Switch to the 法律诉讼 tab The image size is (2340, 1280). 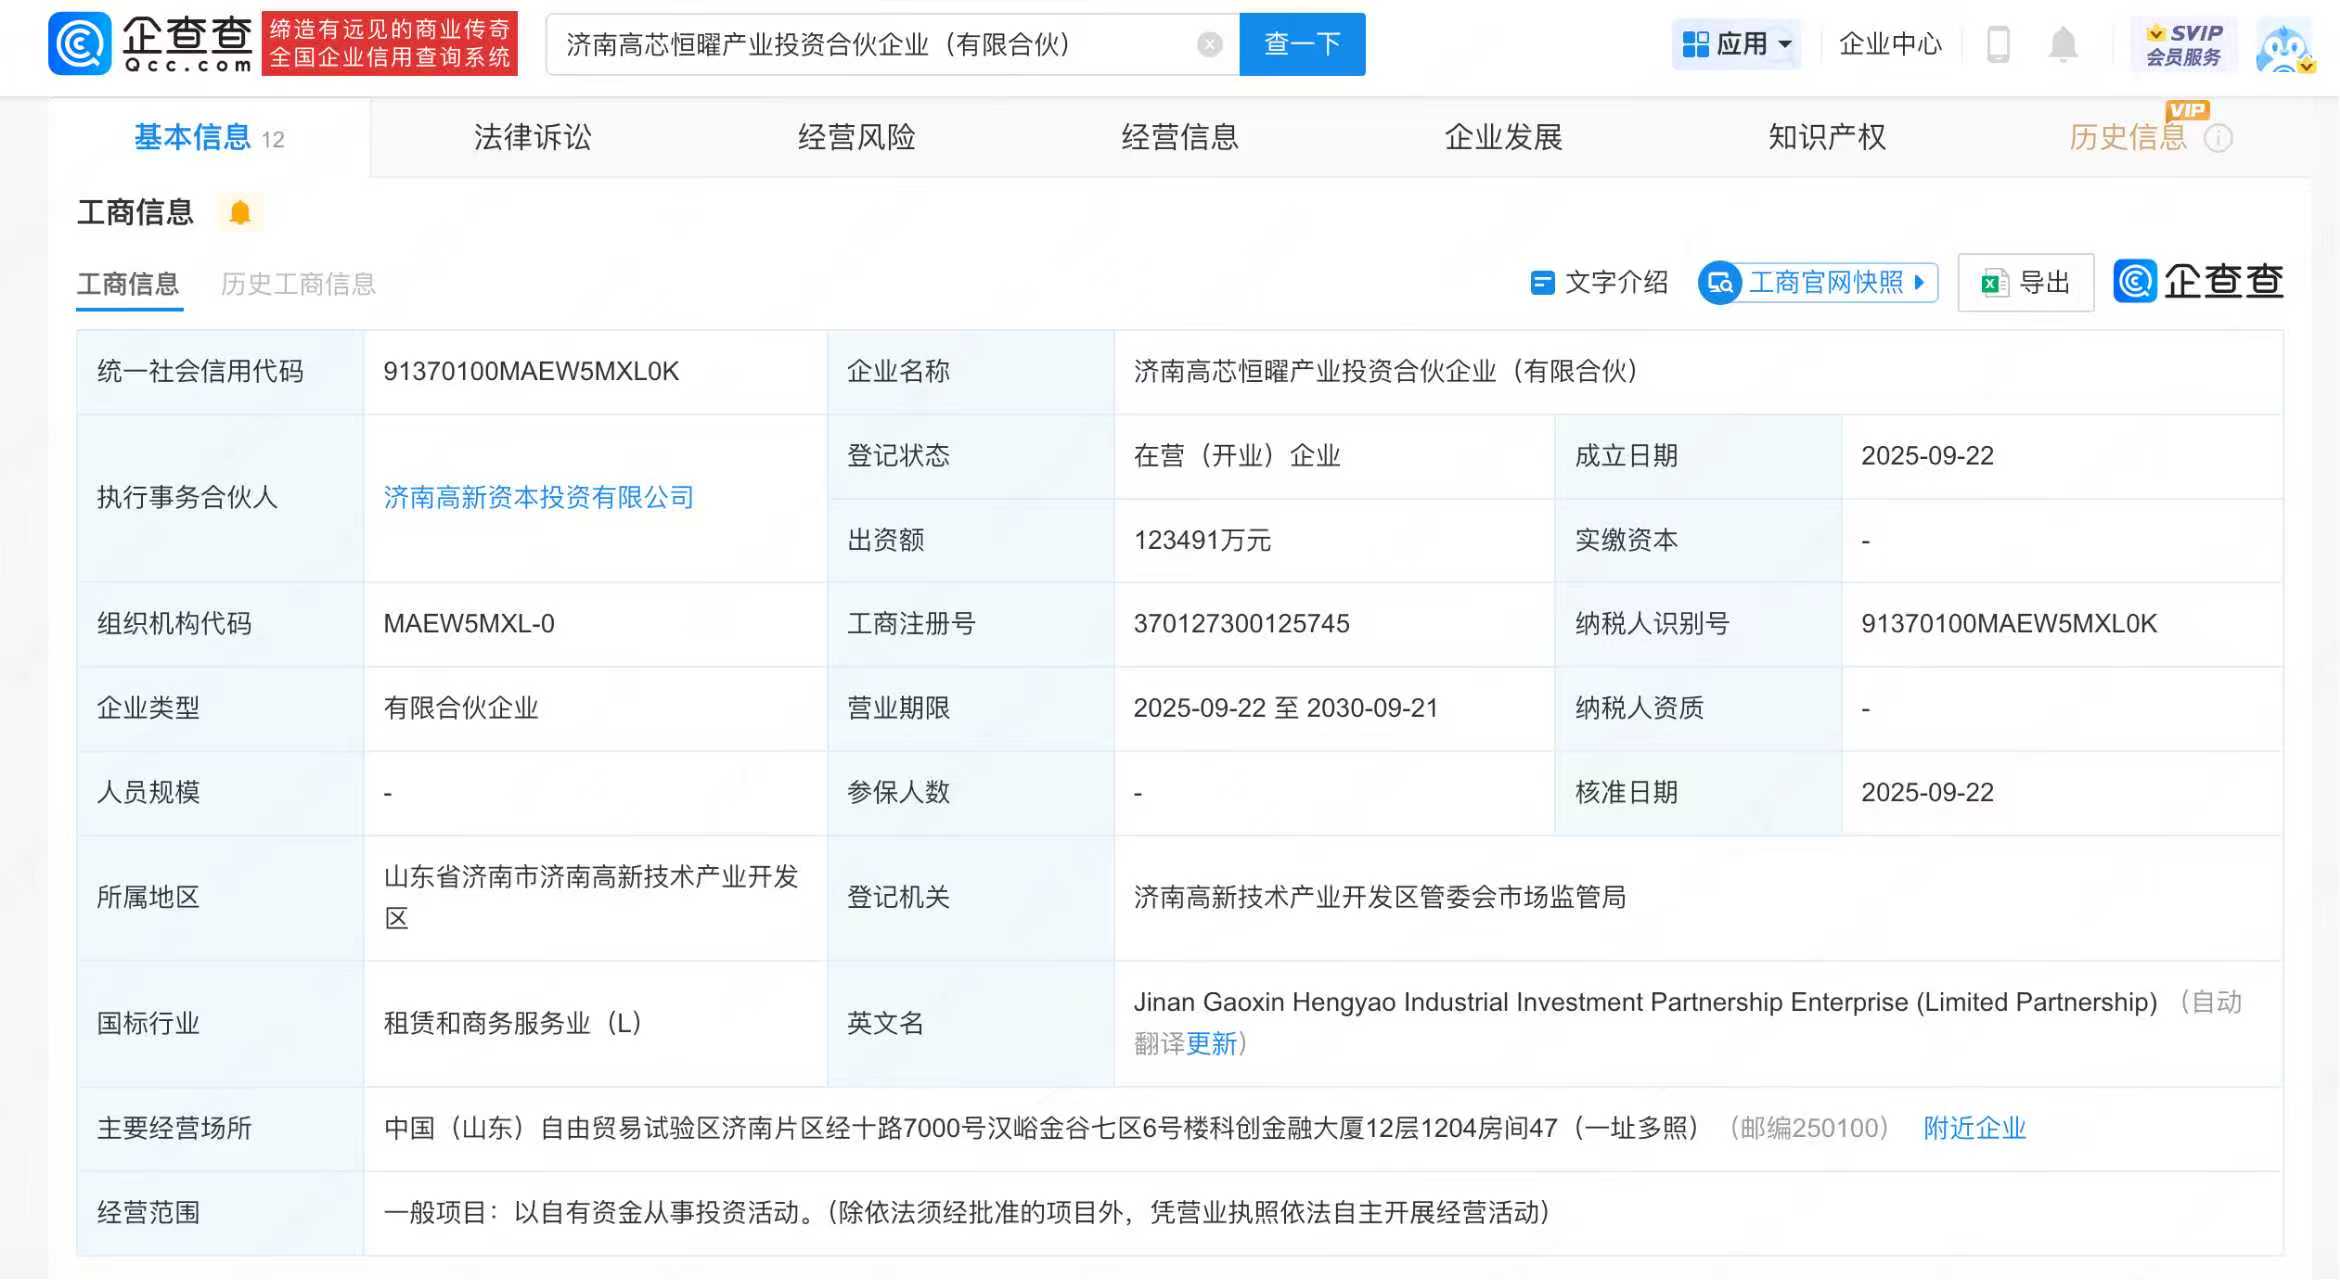(533, 137)
